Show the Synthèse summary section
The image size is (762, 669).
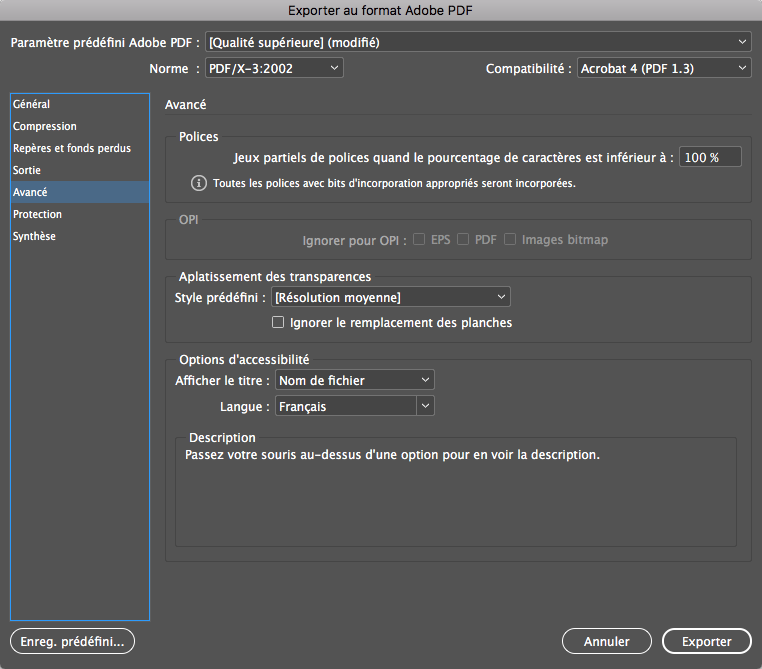pyautogui.click(x=35, y=236)
